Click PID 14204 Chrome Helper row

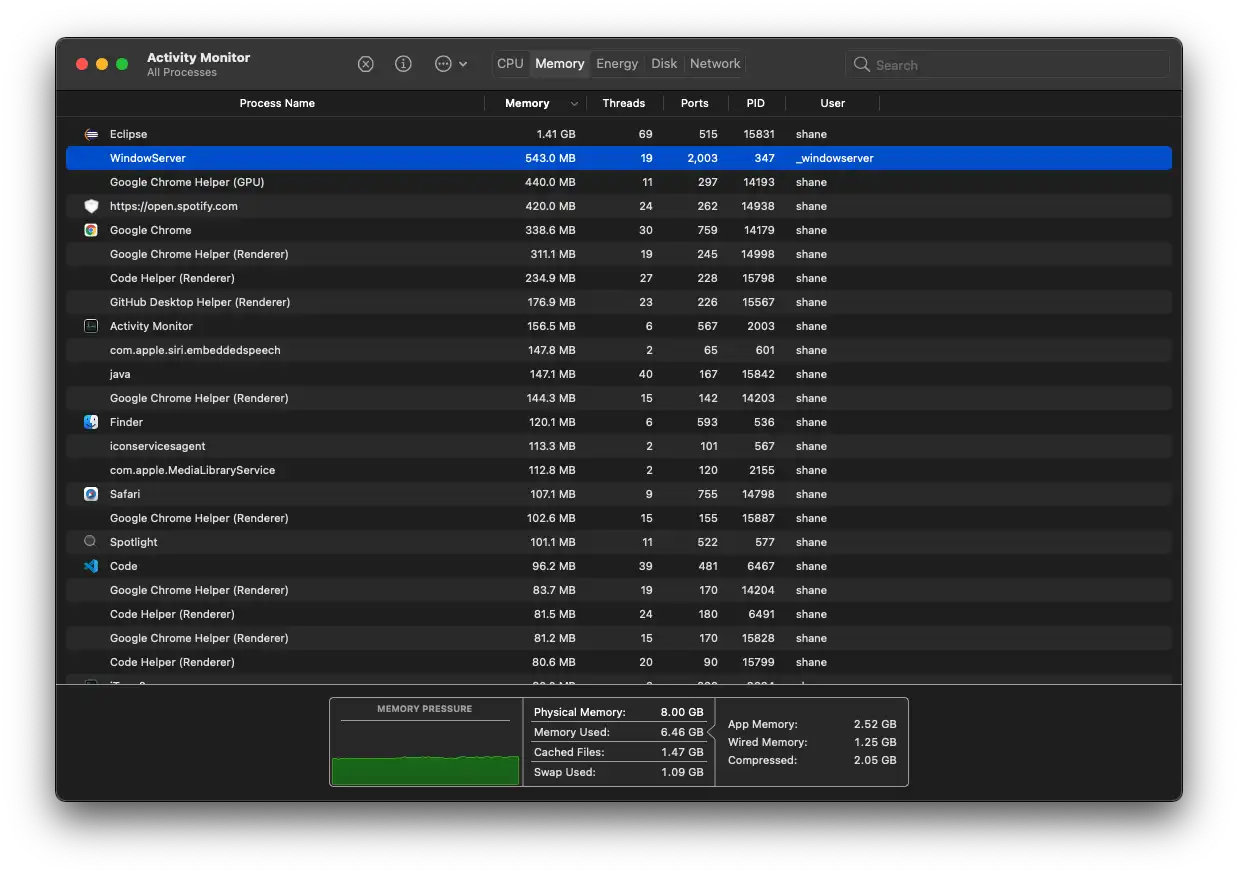tap(758, 590)
